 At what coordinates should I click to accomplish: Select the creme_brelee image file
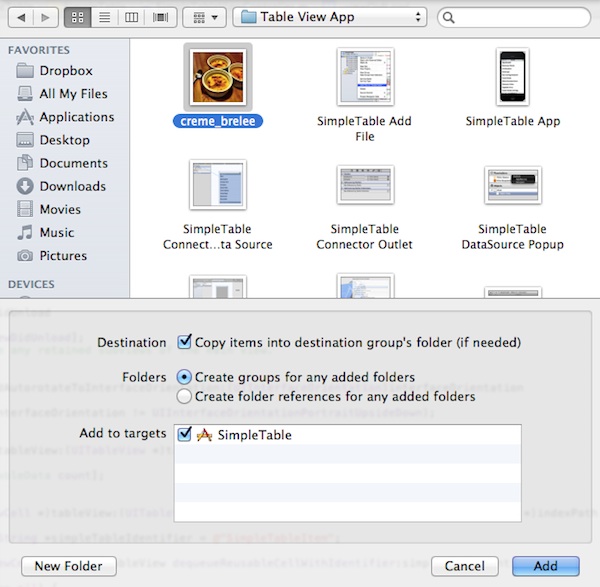(x=218, y=78)
